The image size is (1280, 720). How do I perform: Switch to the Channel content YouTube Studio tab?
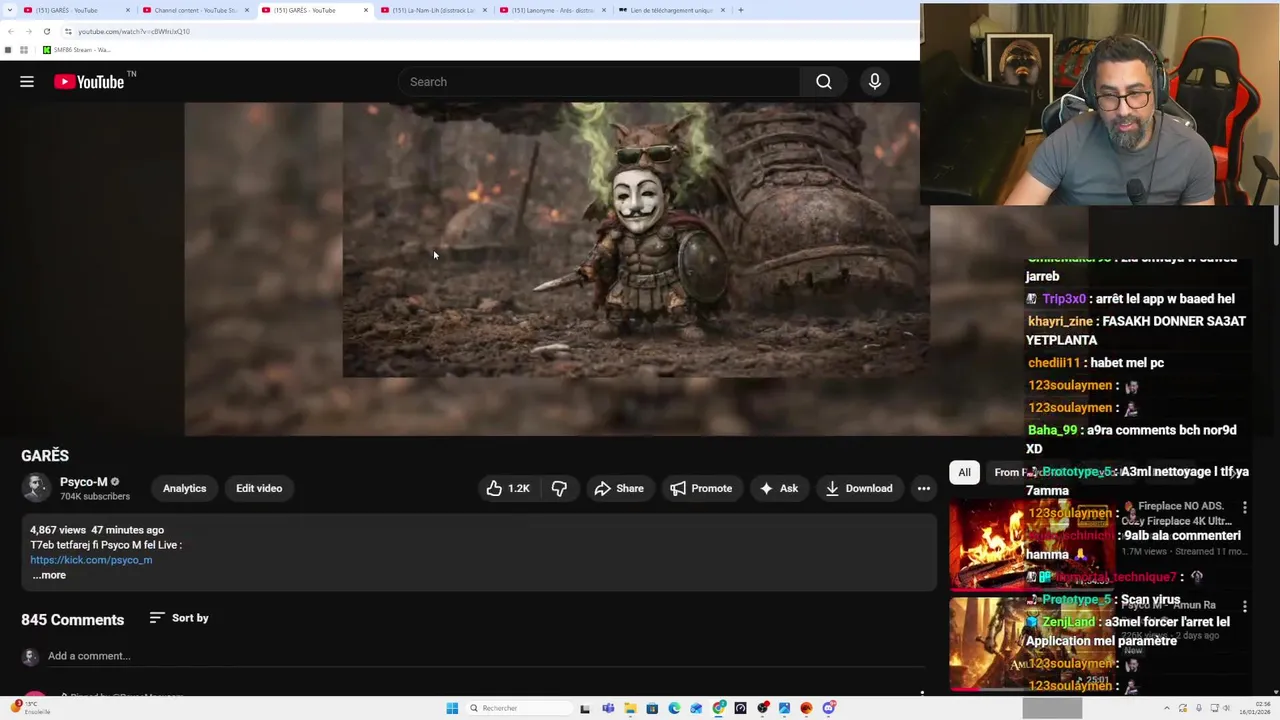click(195, 10)
